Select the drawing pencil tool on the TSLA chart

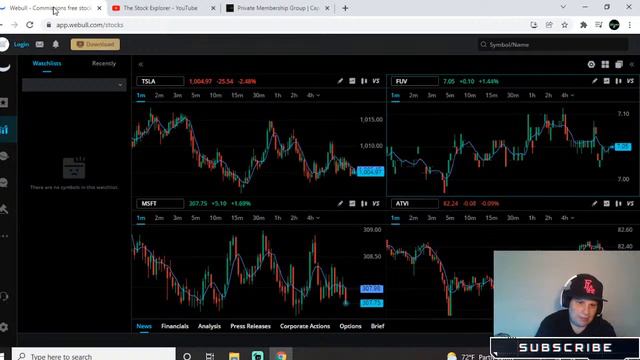340,81
